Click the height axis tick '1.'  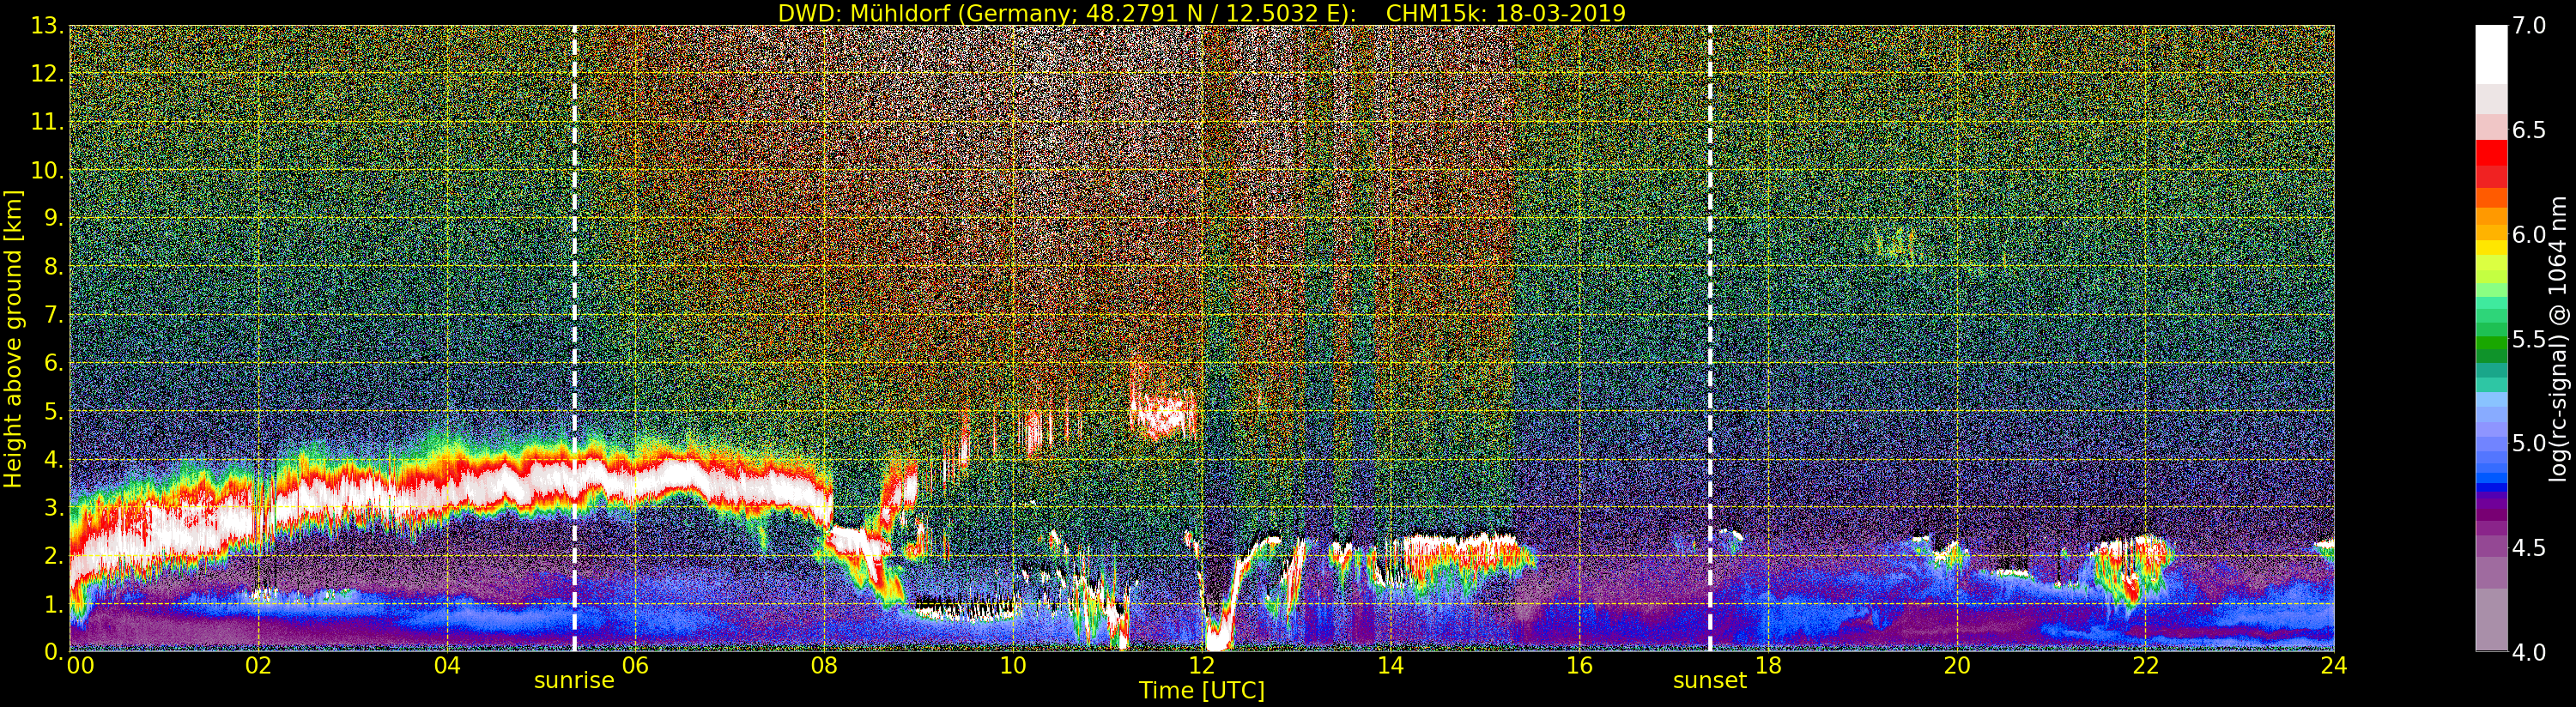click(x=53, y=604)
